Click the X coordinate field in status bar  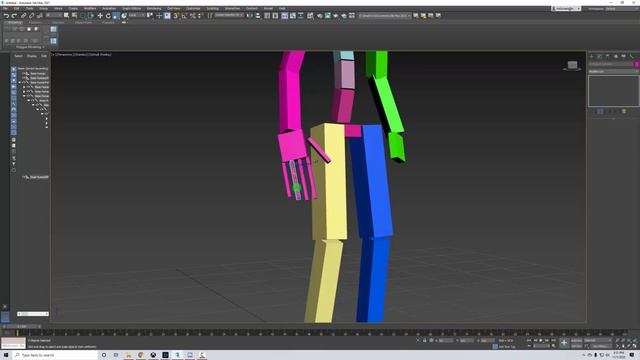(446, 340)
